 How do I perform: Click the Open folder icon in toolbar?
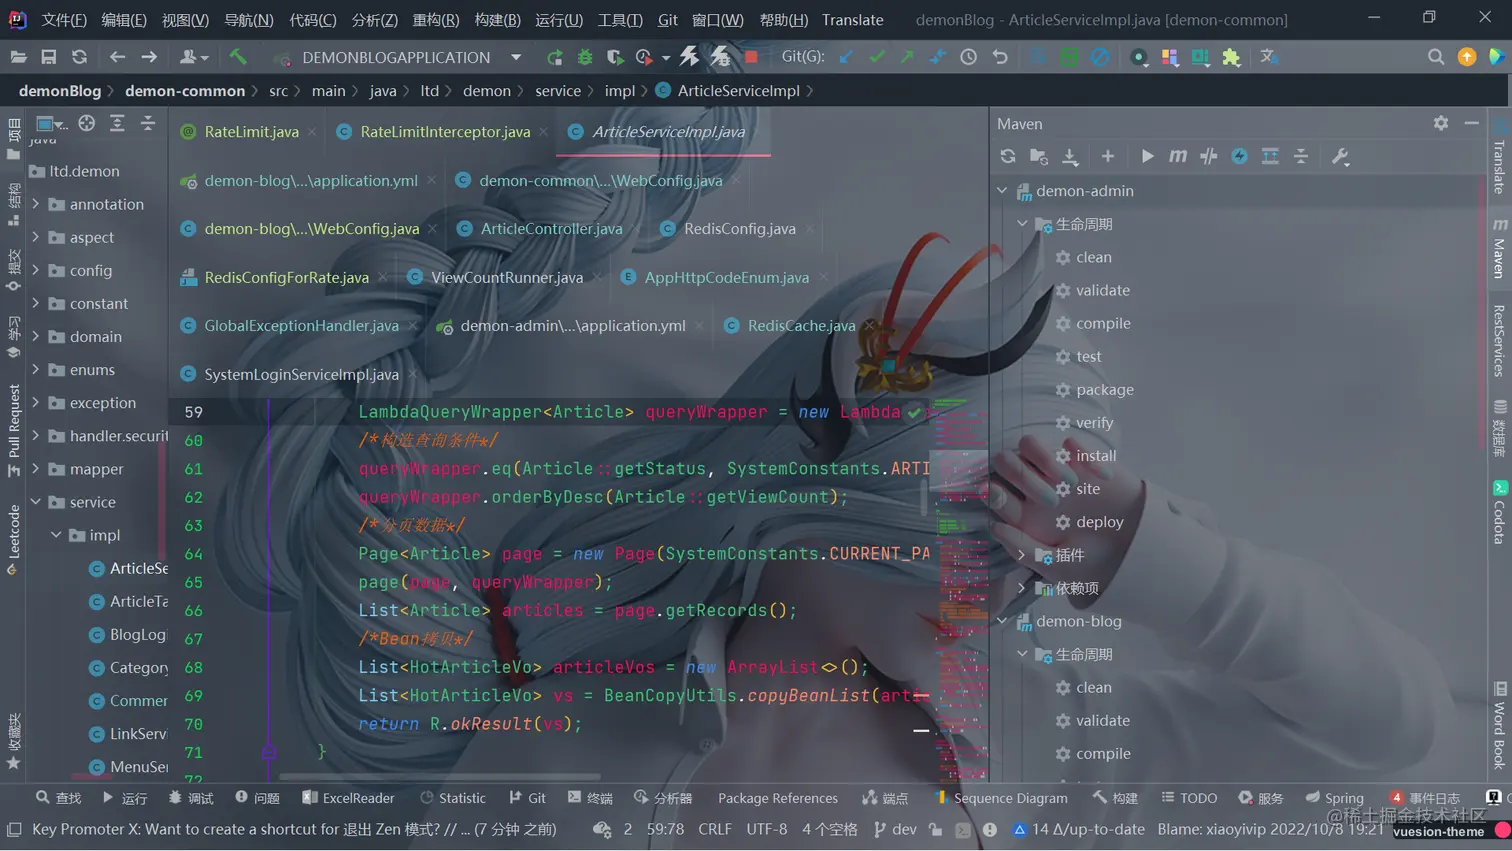18,57
